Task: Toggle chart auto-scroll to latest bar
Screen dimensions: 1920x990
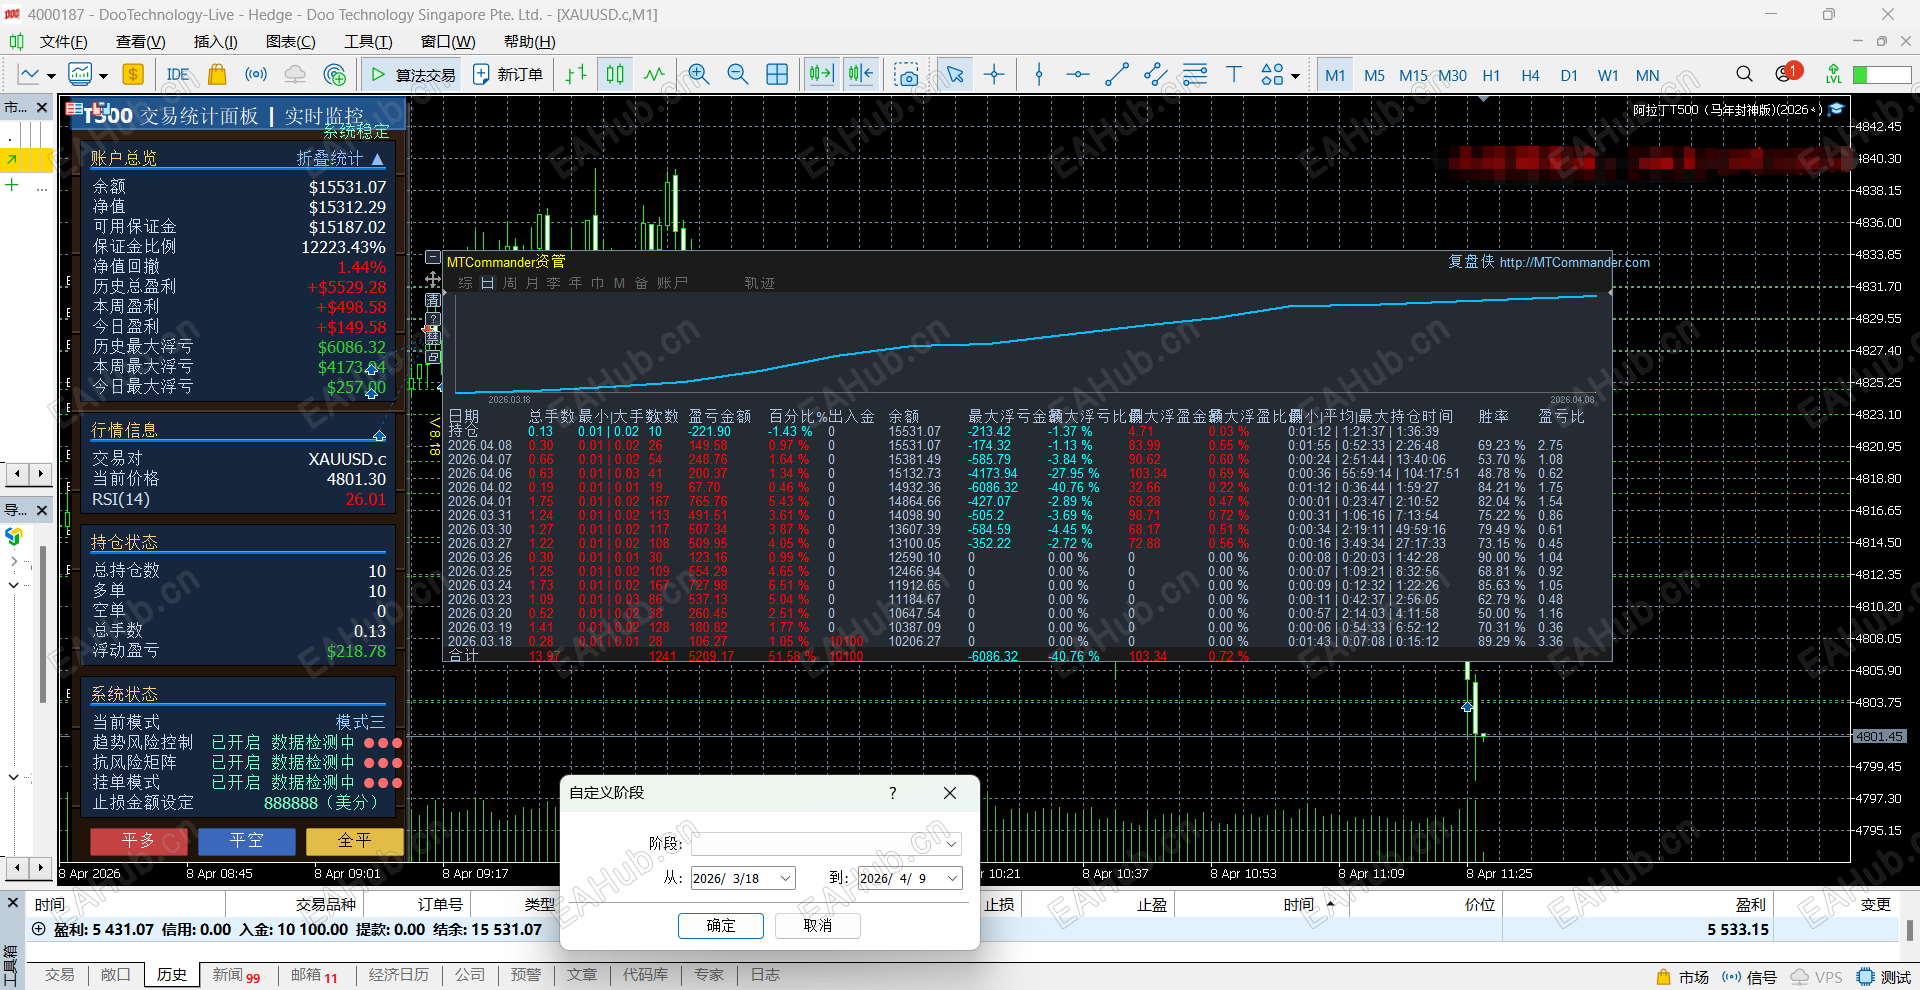Action: click(x=820, y=75)
